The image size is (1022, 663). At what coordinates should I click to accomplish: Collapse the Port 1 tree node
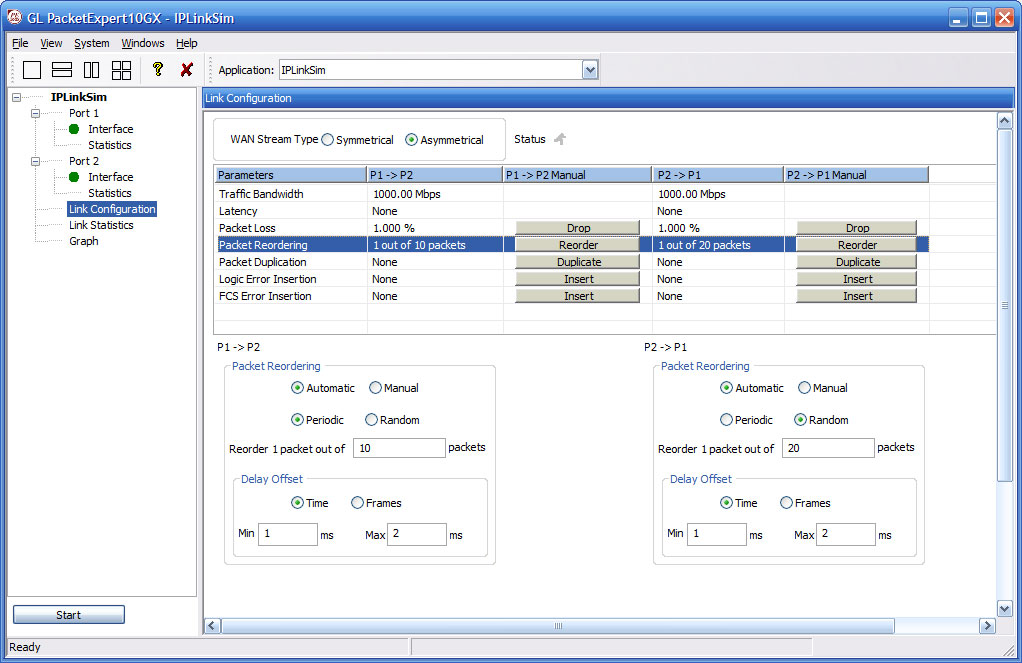[x=36, y=113]
